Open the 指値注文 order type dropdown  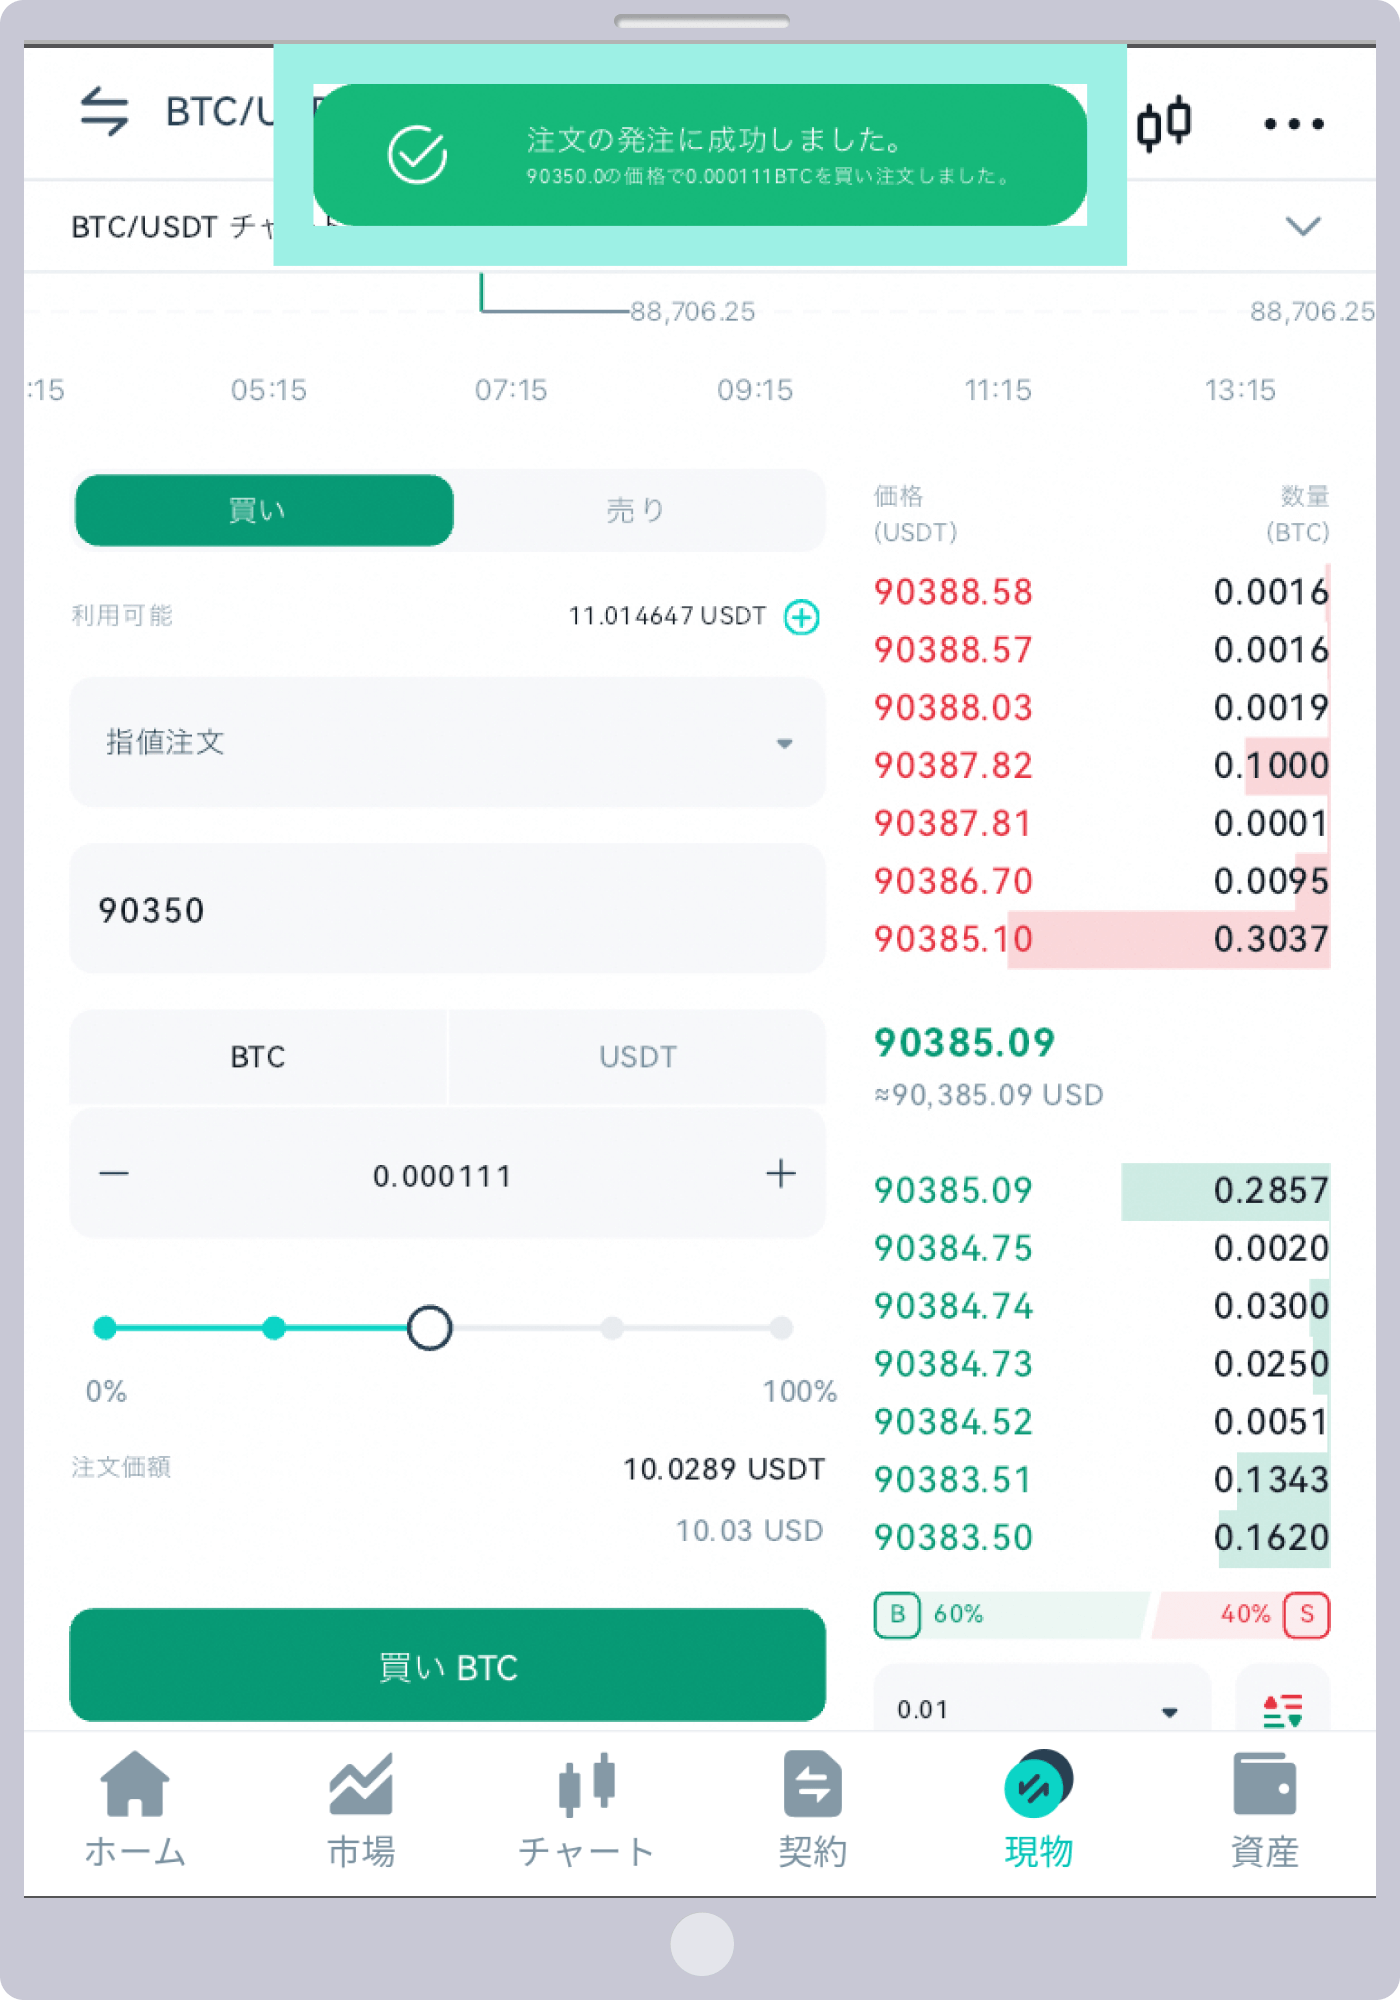(x=447, y=742)
